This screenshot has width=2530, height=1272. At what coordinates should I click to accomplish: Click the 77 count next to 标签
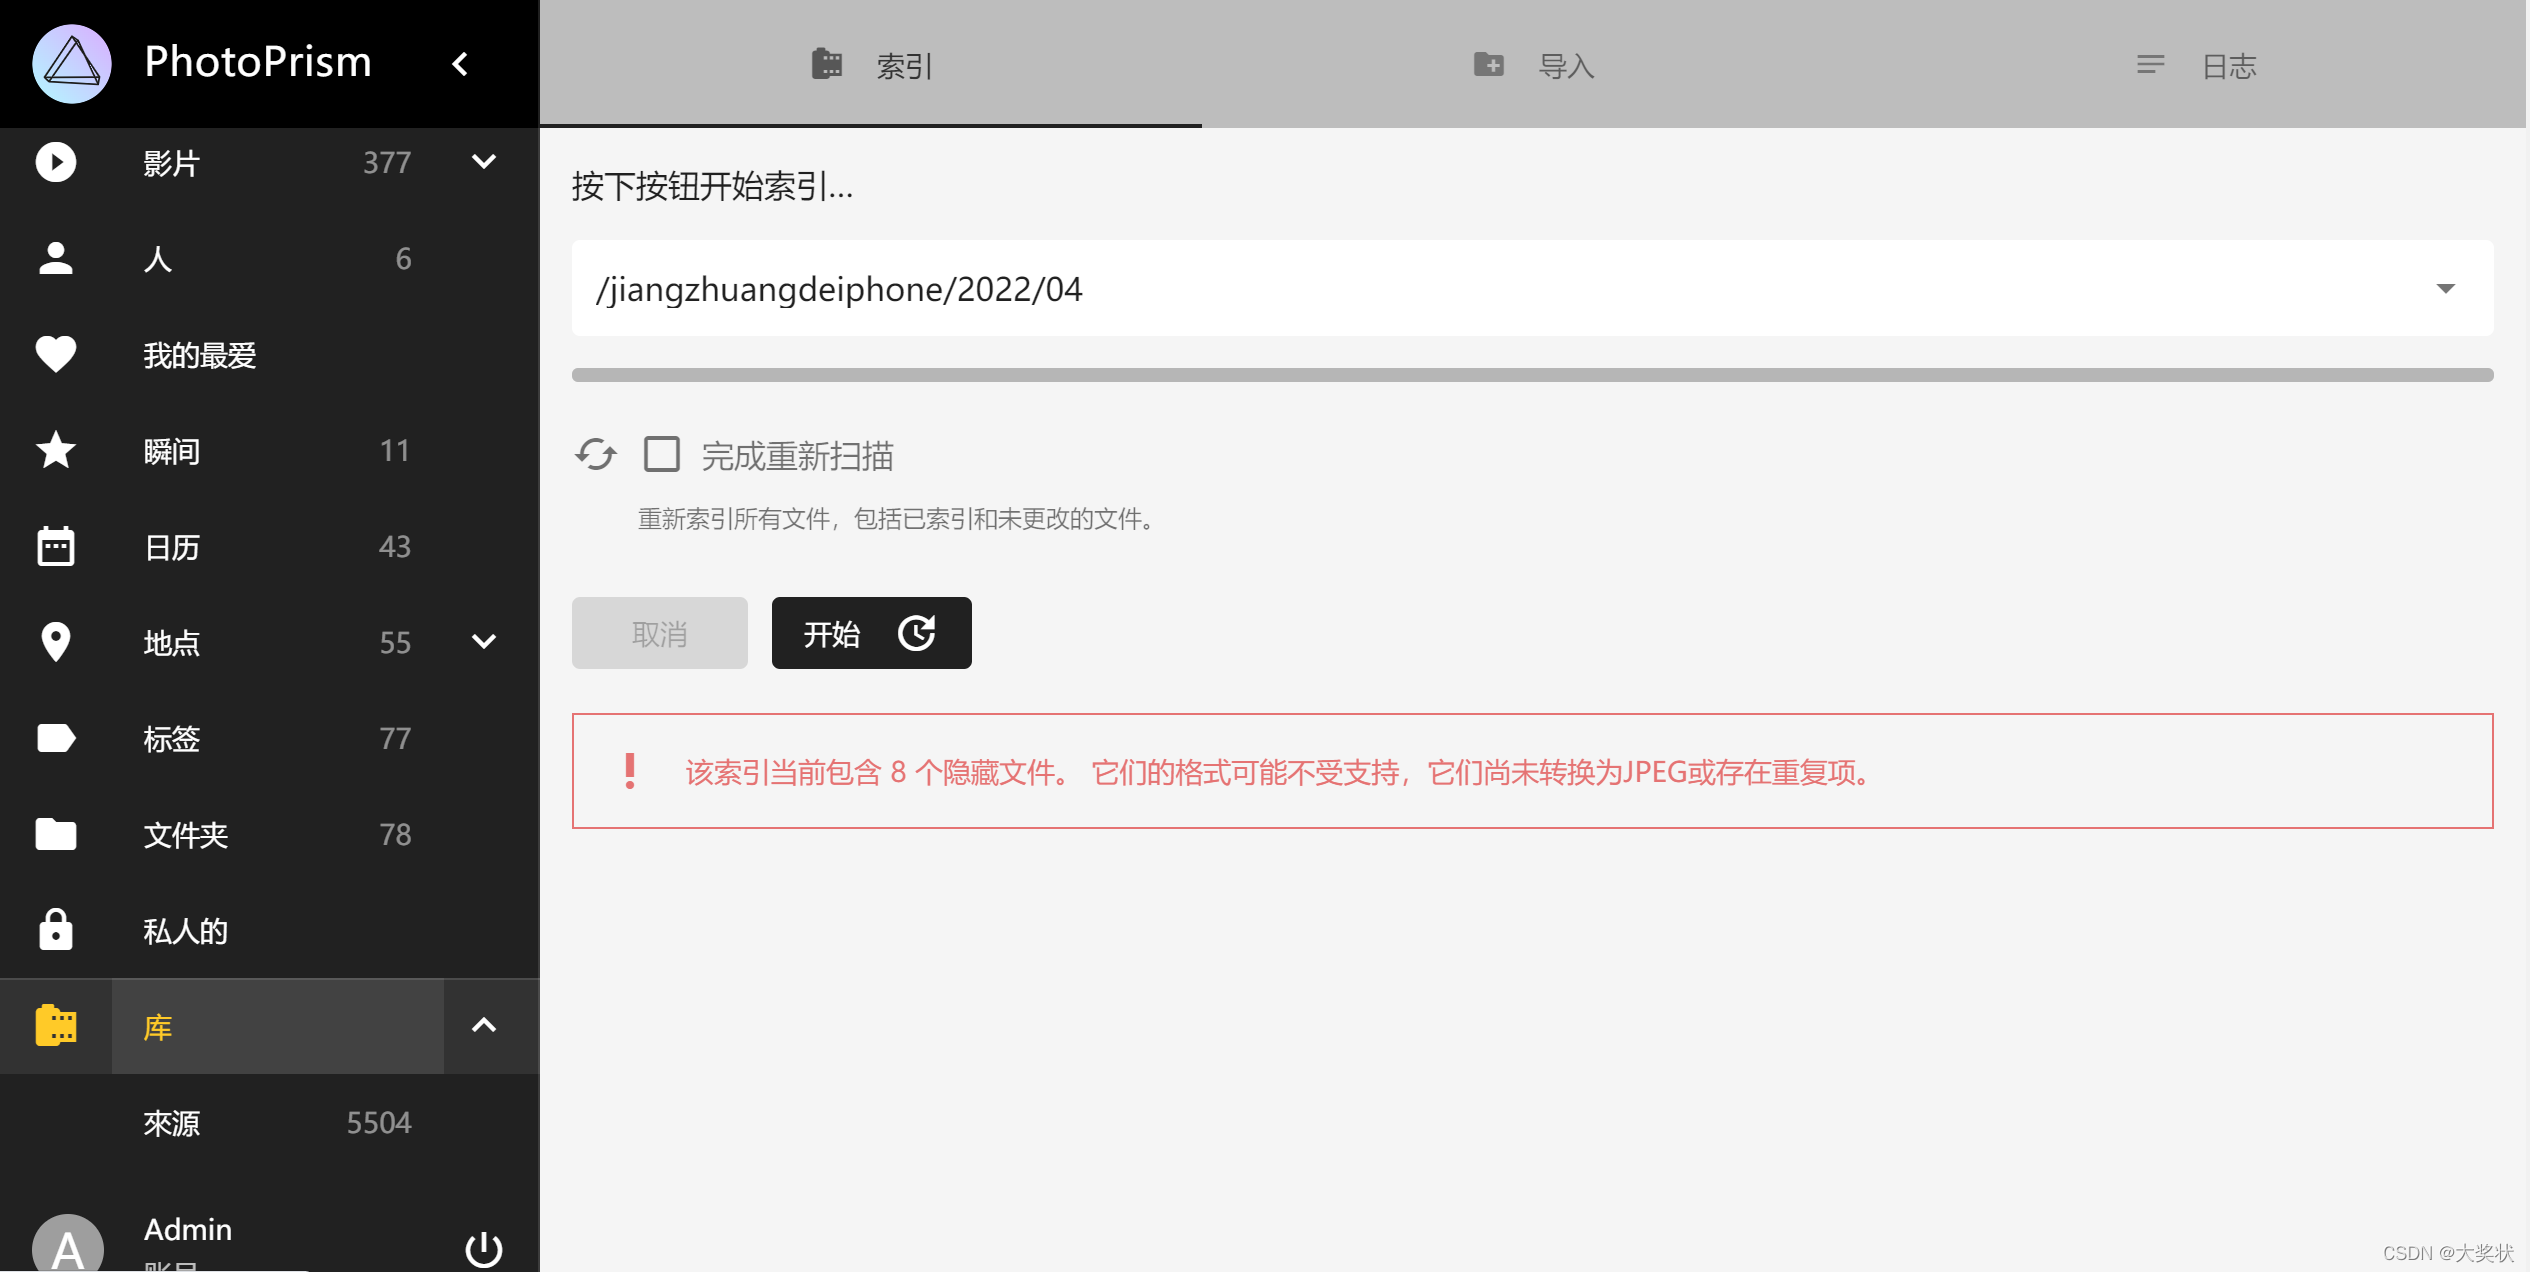coord(395,738)
